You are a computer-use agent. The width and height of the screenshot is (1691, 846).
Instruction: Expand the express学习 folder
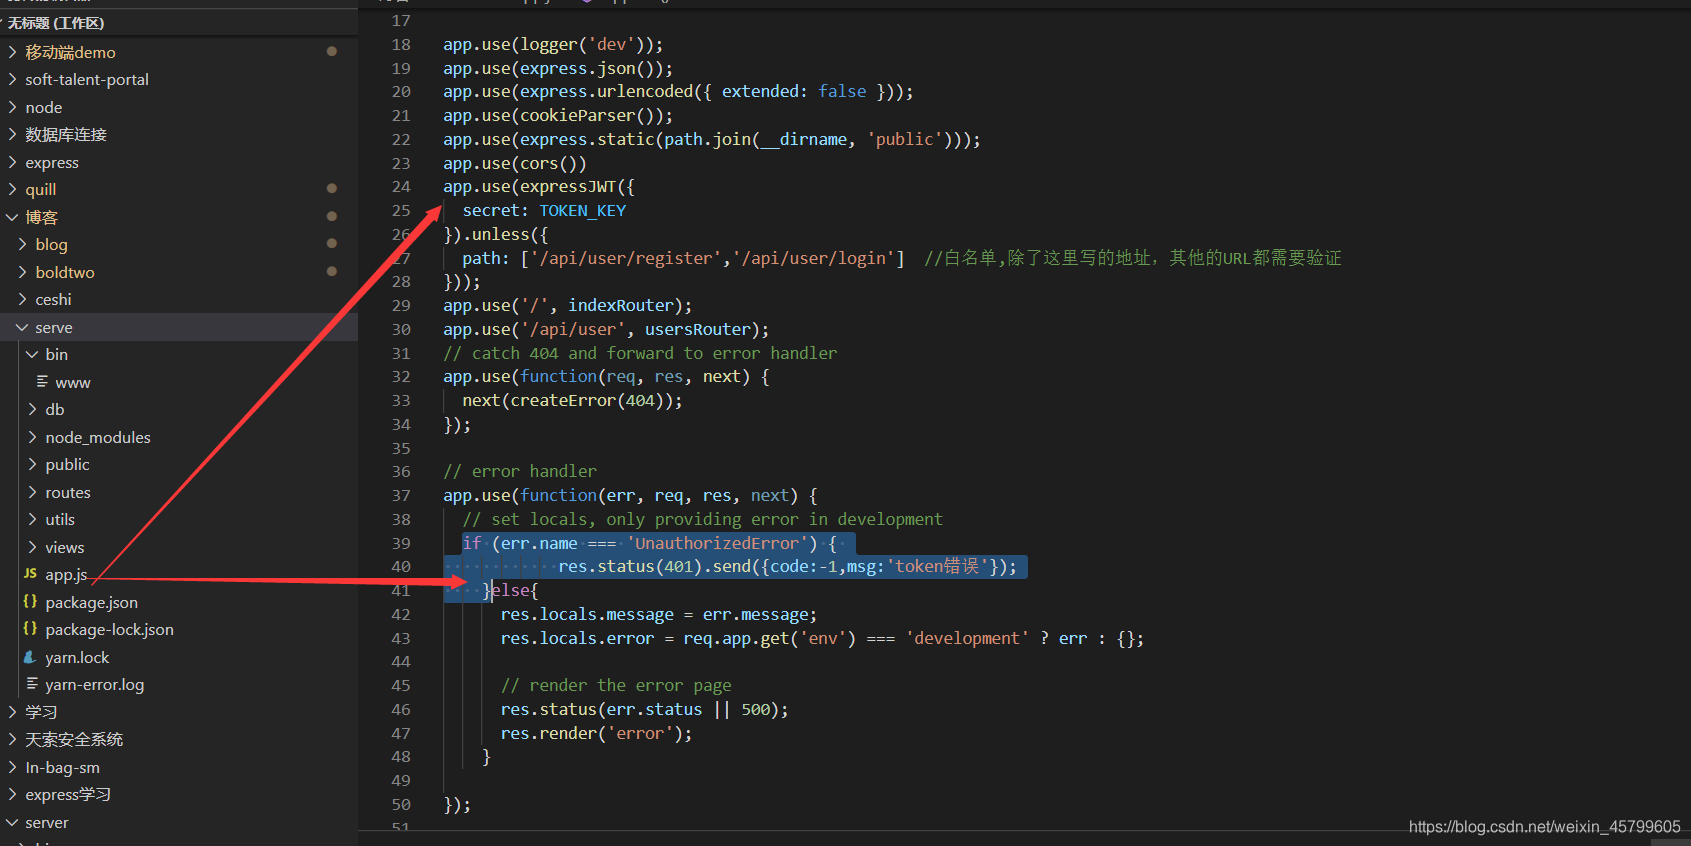click(12, 794)
